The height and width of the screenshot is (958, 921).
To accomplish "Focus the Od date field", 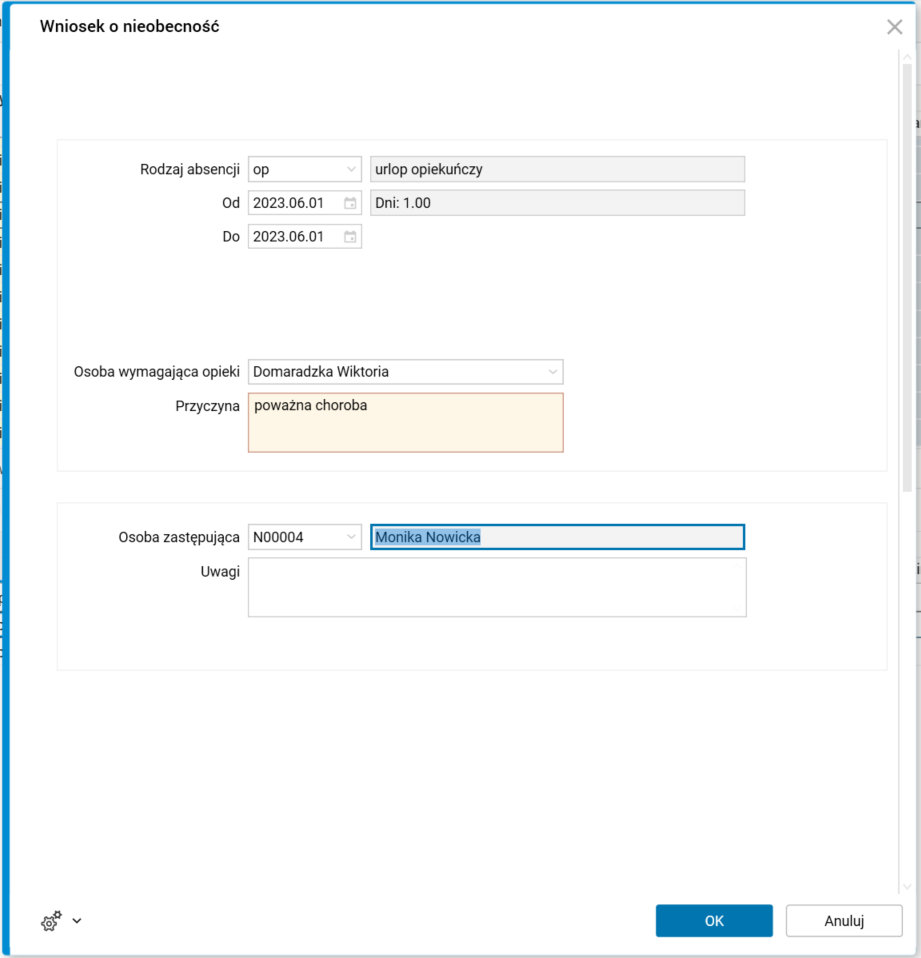I will [x=294, y=203].
